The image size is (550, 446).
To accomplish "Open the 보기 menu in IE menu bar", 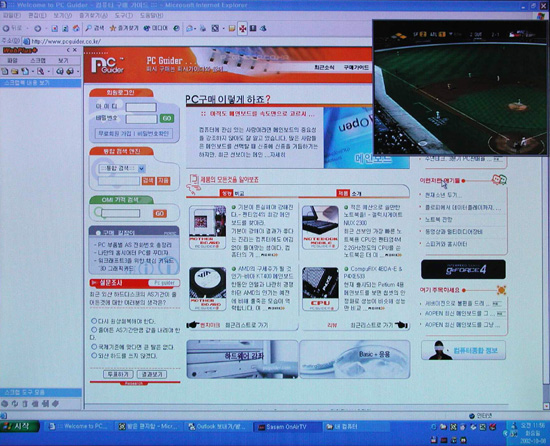I will 63,16.
